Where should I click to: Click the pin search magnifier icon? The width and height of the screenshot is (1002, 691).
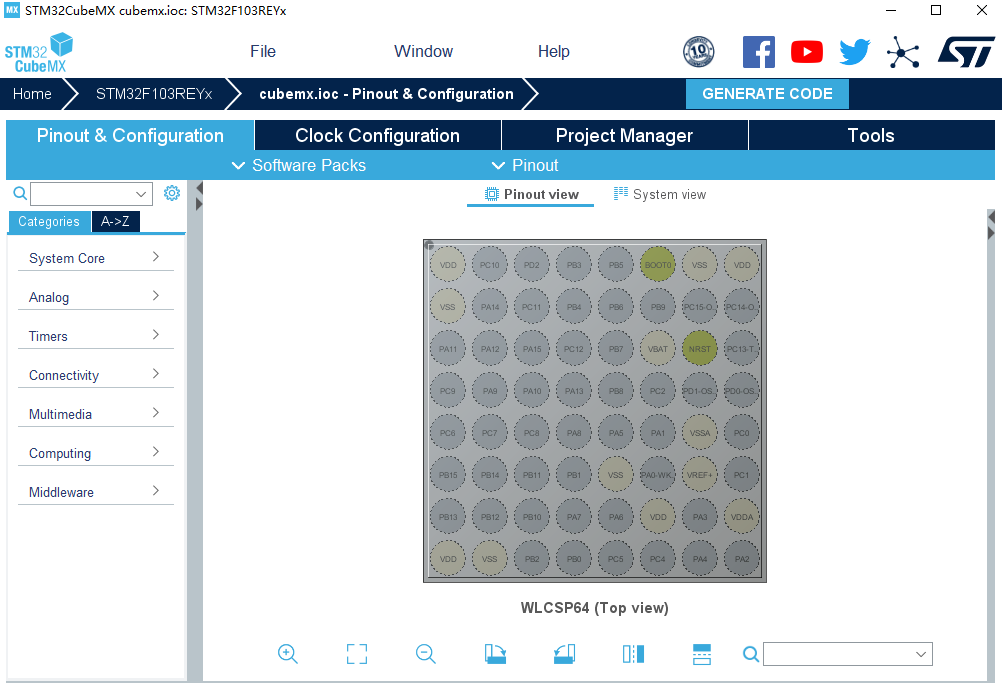(751, 654)
